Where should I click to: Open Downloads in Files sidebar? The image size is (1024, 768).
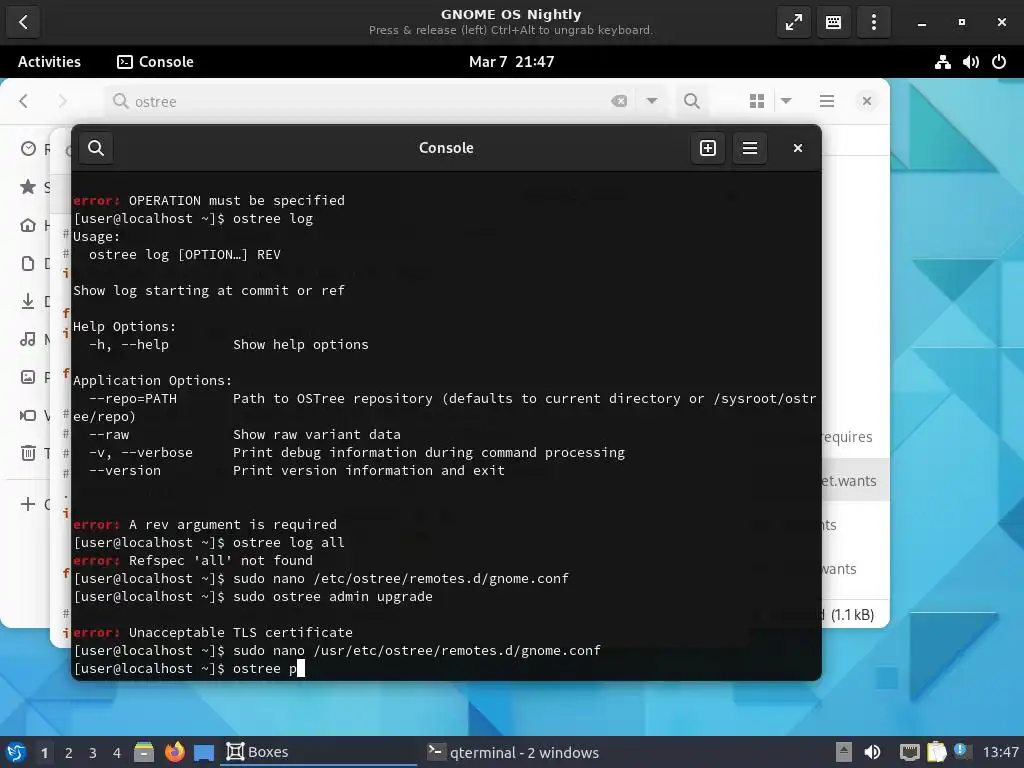pyautogui.click(x=30, y=302)
